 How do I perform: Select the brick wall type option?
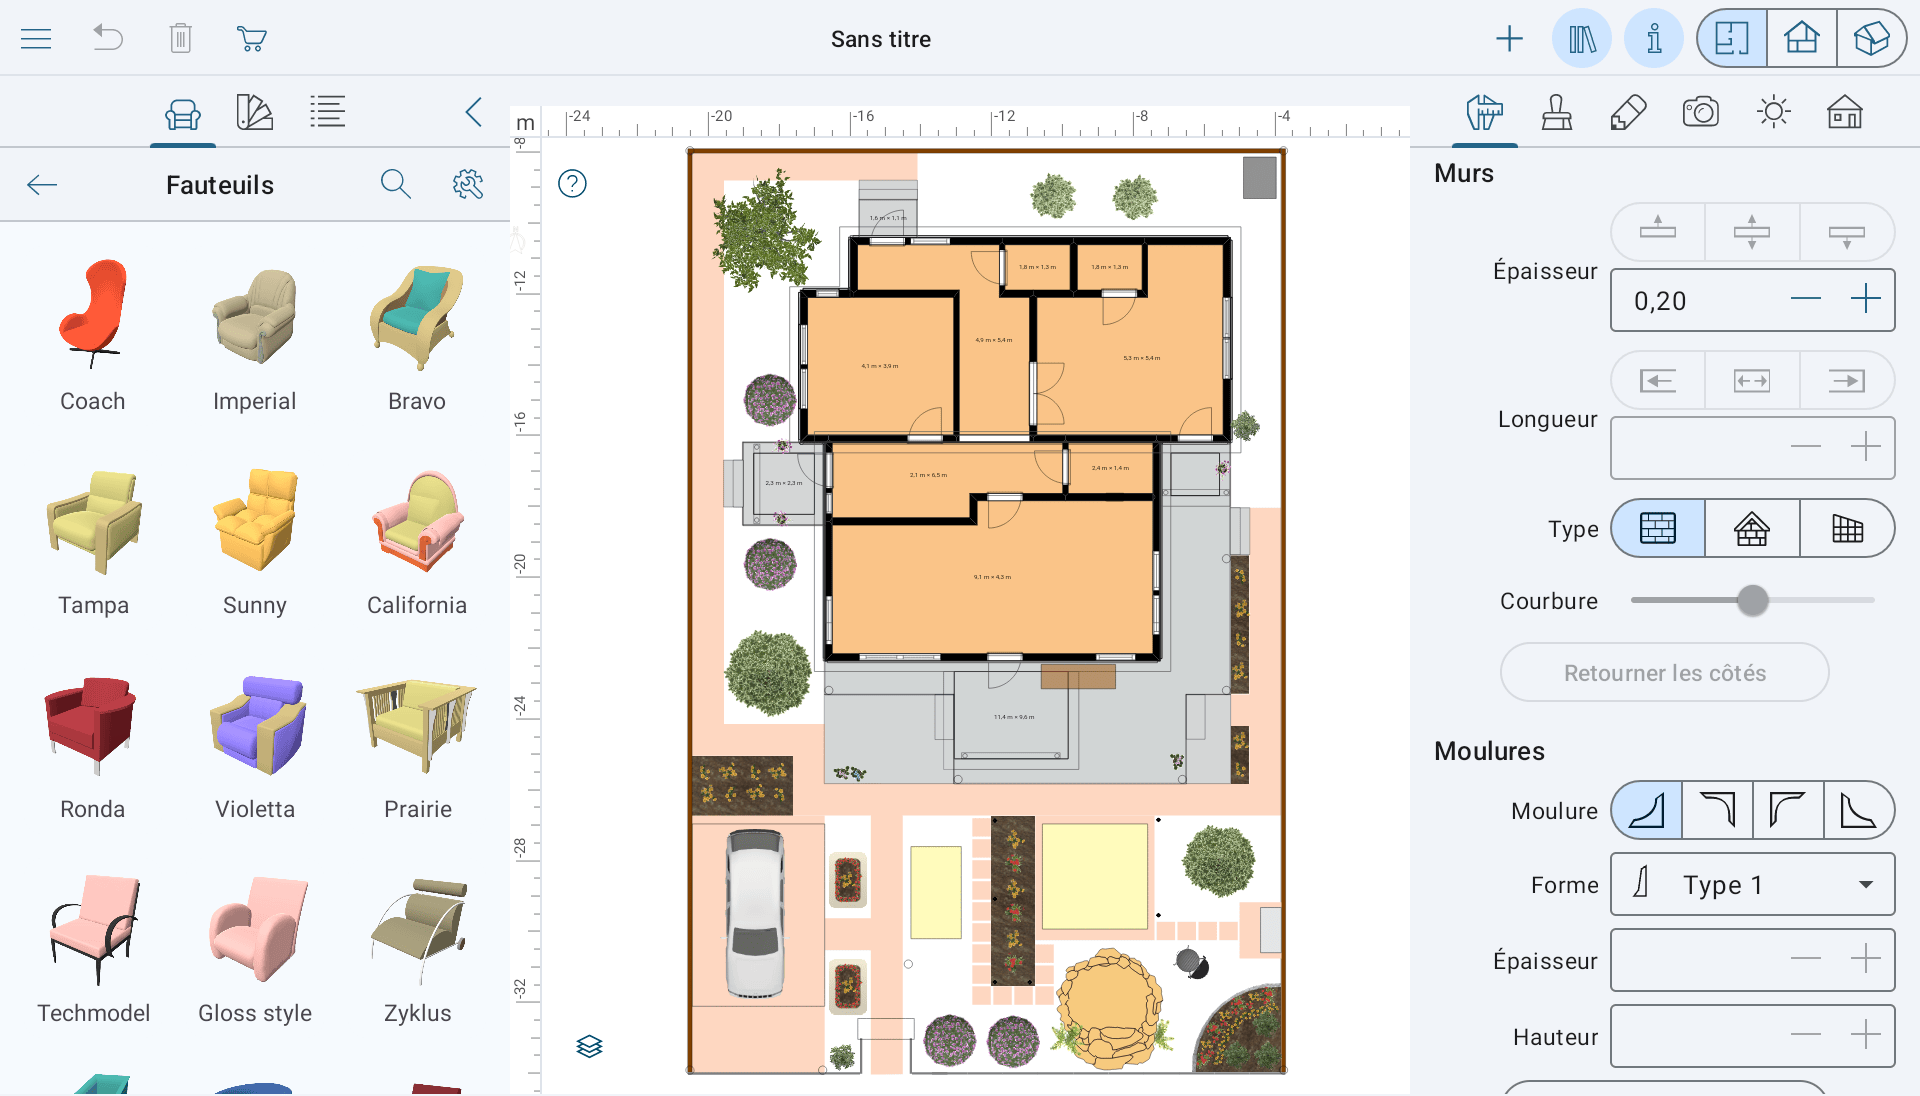(1658, 528)
